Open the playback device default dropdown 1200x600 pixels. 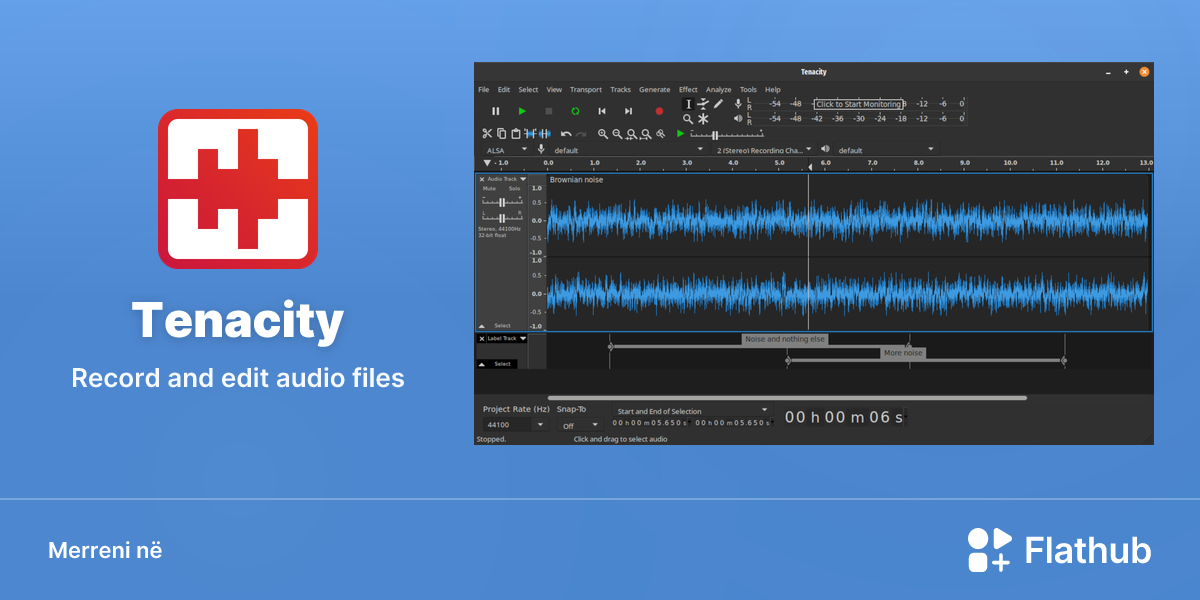click(887, 150)
